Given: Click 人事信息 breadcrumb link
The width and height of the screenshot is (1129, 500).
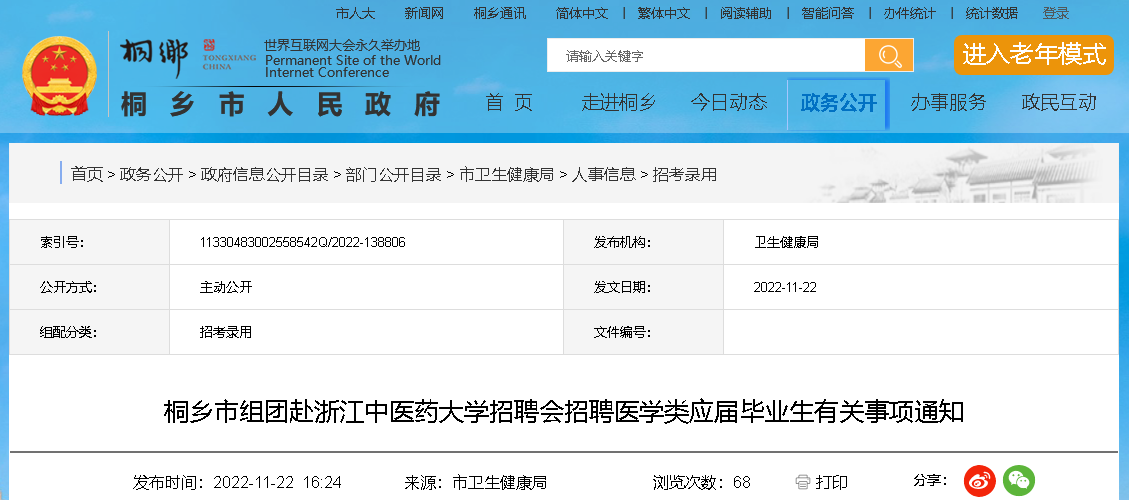Looking at the screenshot, I should point(603,174).
